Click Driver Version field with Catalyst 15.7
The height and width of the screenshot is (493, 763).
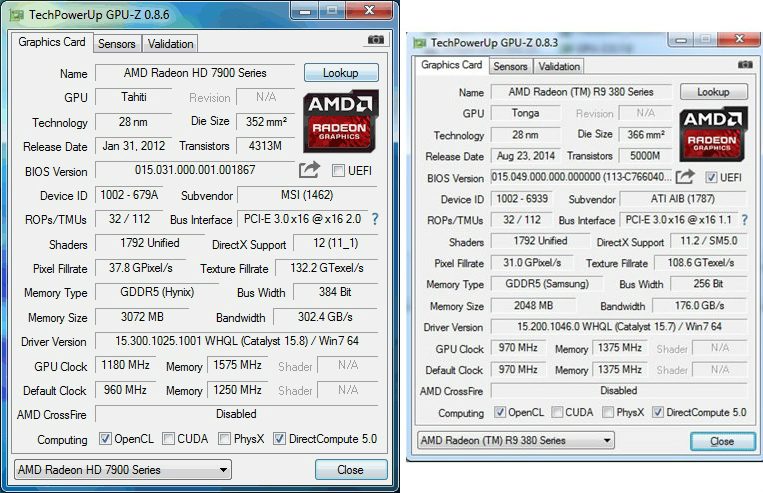click(619, 327)
